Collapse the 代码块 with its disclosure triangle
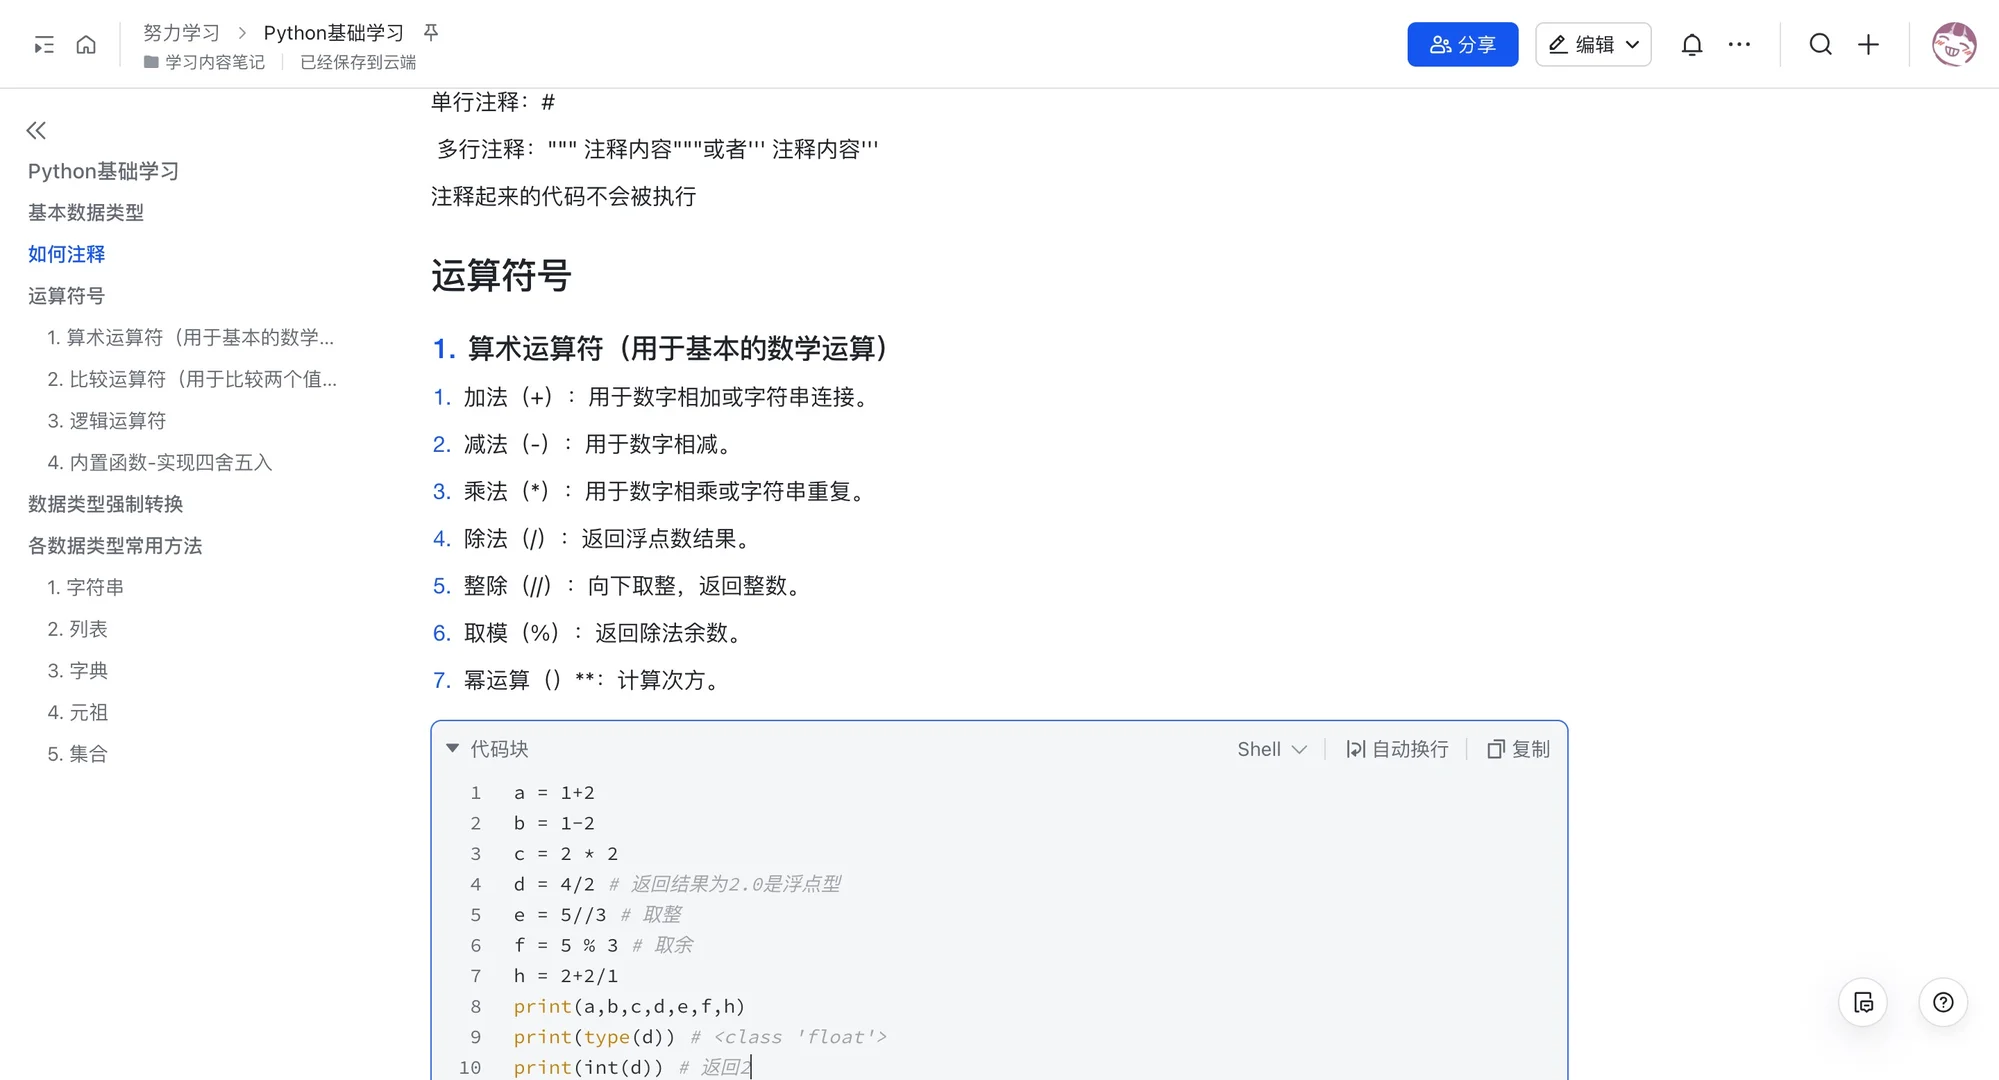This screenshot has height=1080, width=1999. click(x=452, y=748)
